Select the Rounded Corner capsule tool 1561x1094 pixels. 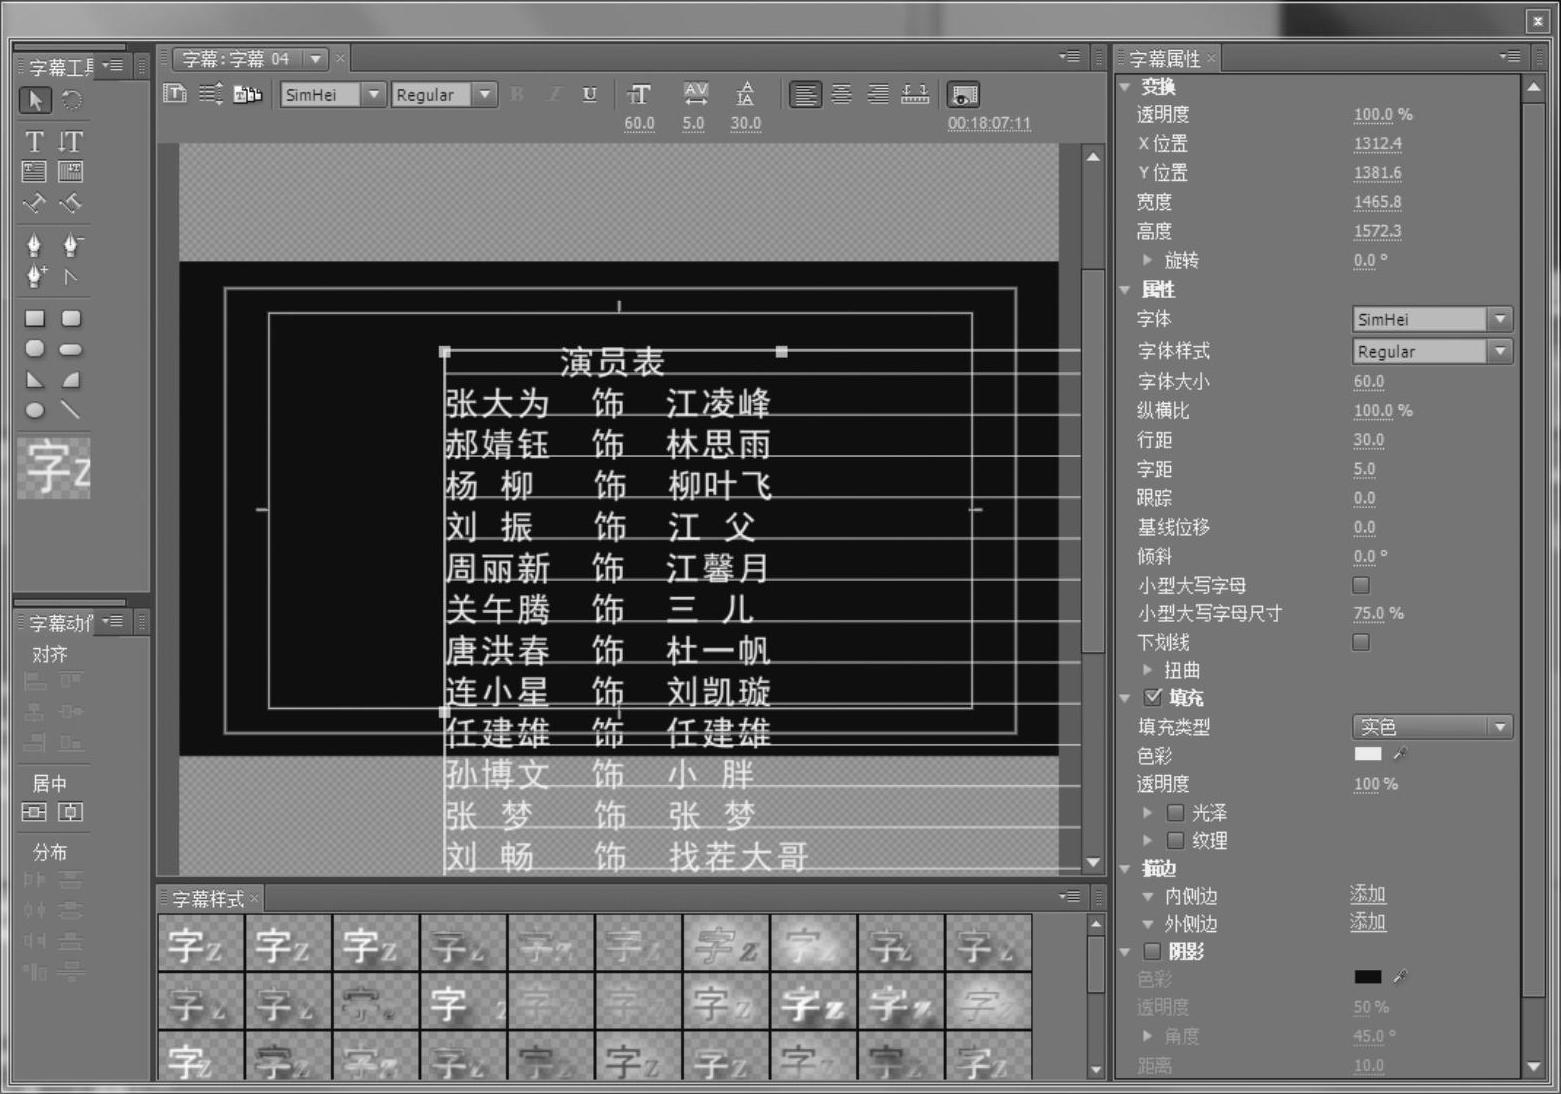pyautogui.click(x=71, y=349)
